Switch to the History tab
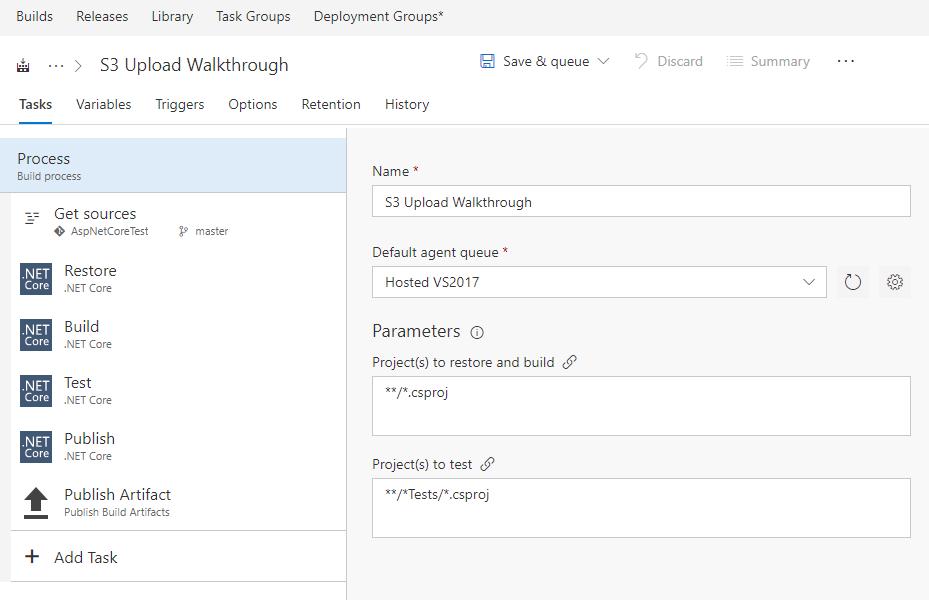The height and width of the screenshot is (600, 929). click(407, 104)
